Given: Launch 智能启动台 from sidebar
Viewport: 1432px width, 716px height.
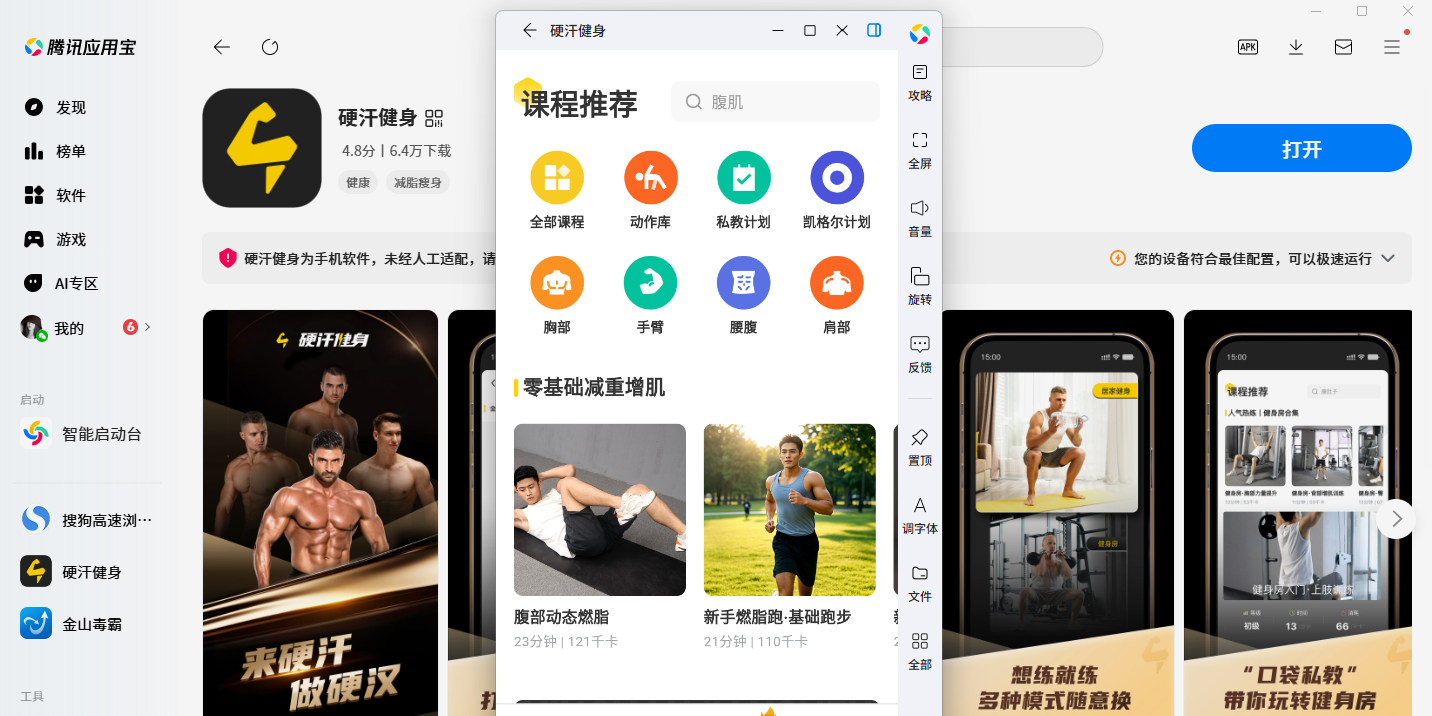Looking at the screenshot, I should coord(82,434).
